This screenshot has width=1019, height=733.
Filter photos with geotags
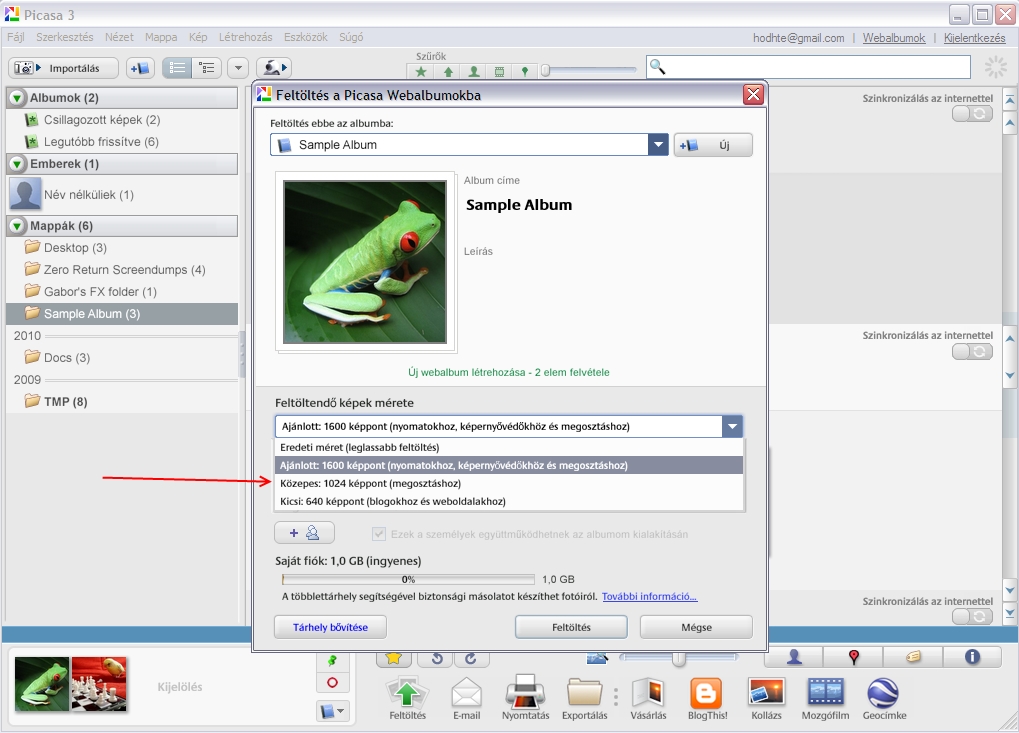(x=524, y=71)
